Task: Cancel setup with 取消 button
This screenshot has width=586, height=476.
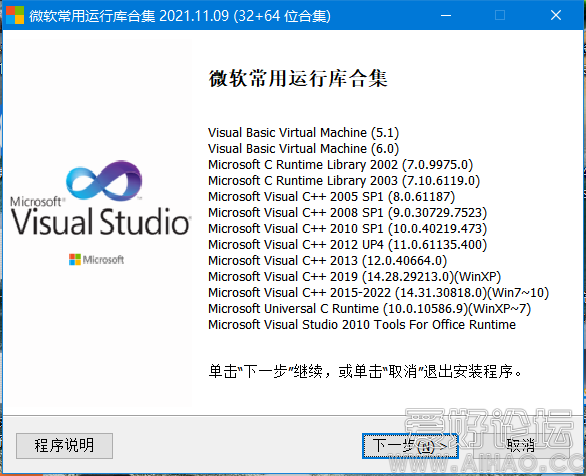Action: tap(521, 445)
